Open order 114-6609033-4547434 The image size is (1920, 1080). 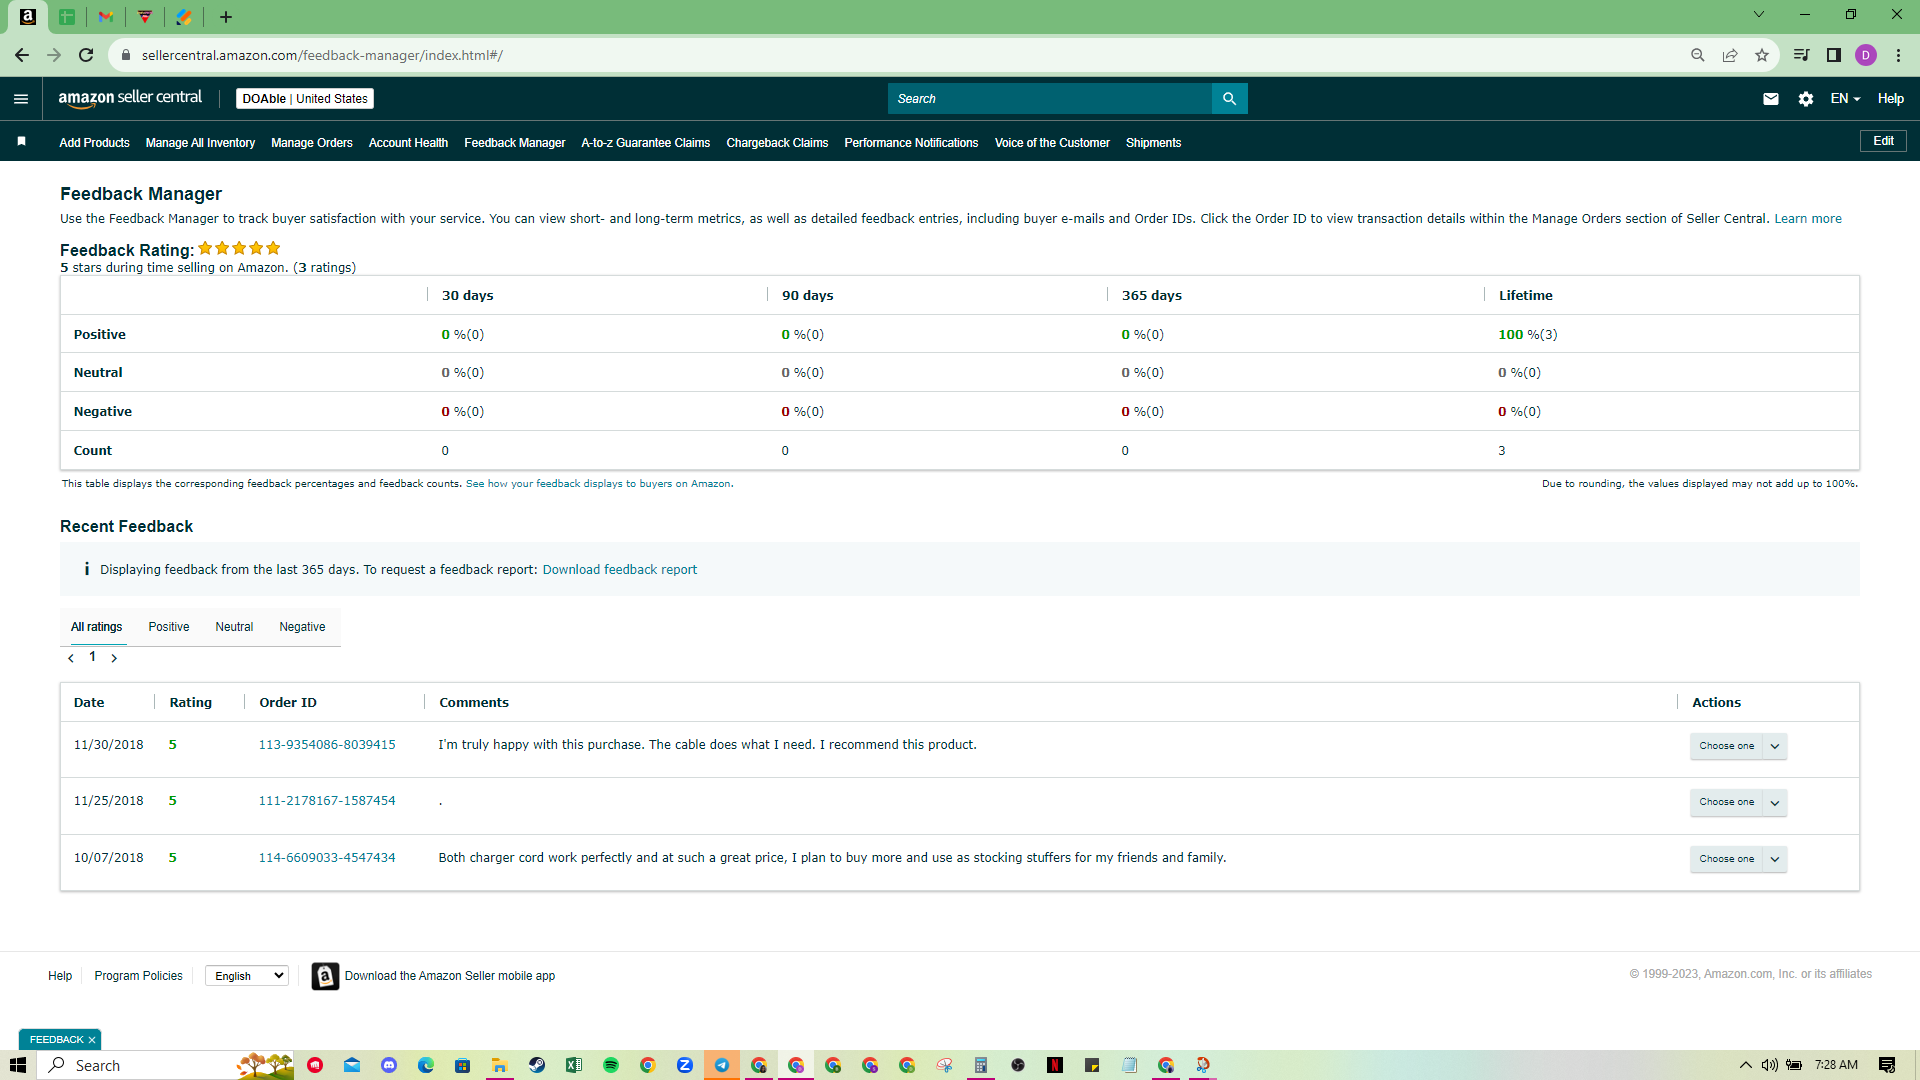[327, 858]
